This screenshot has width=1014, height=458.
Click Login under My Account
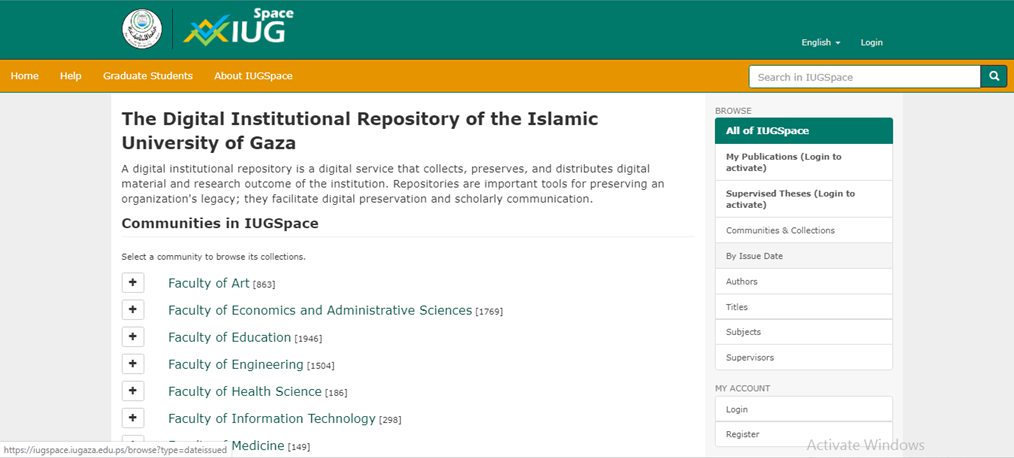point(804,409)
